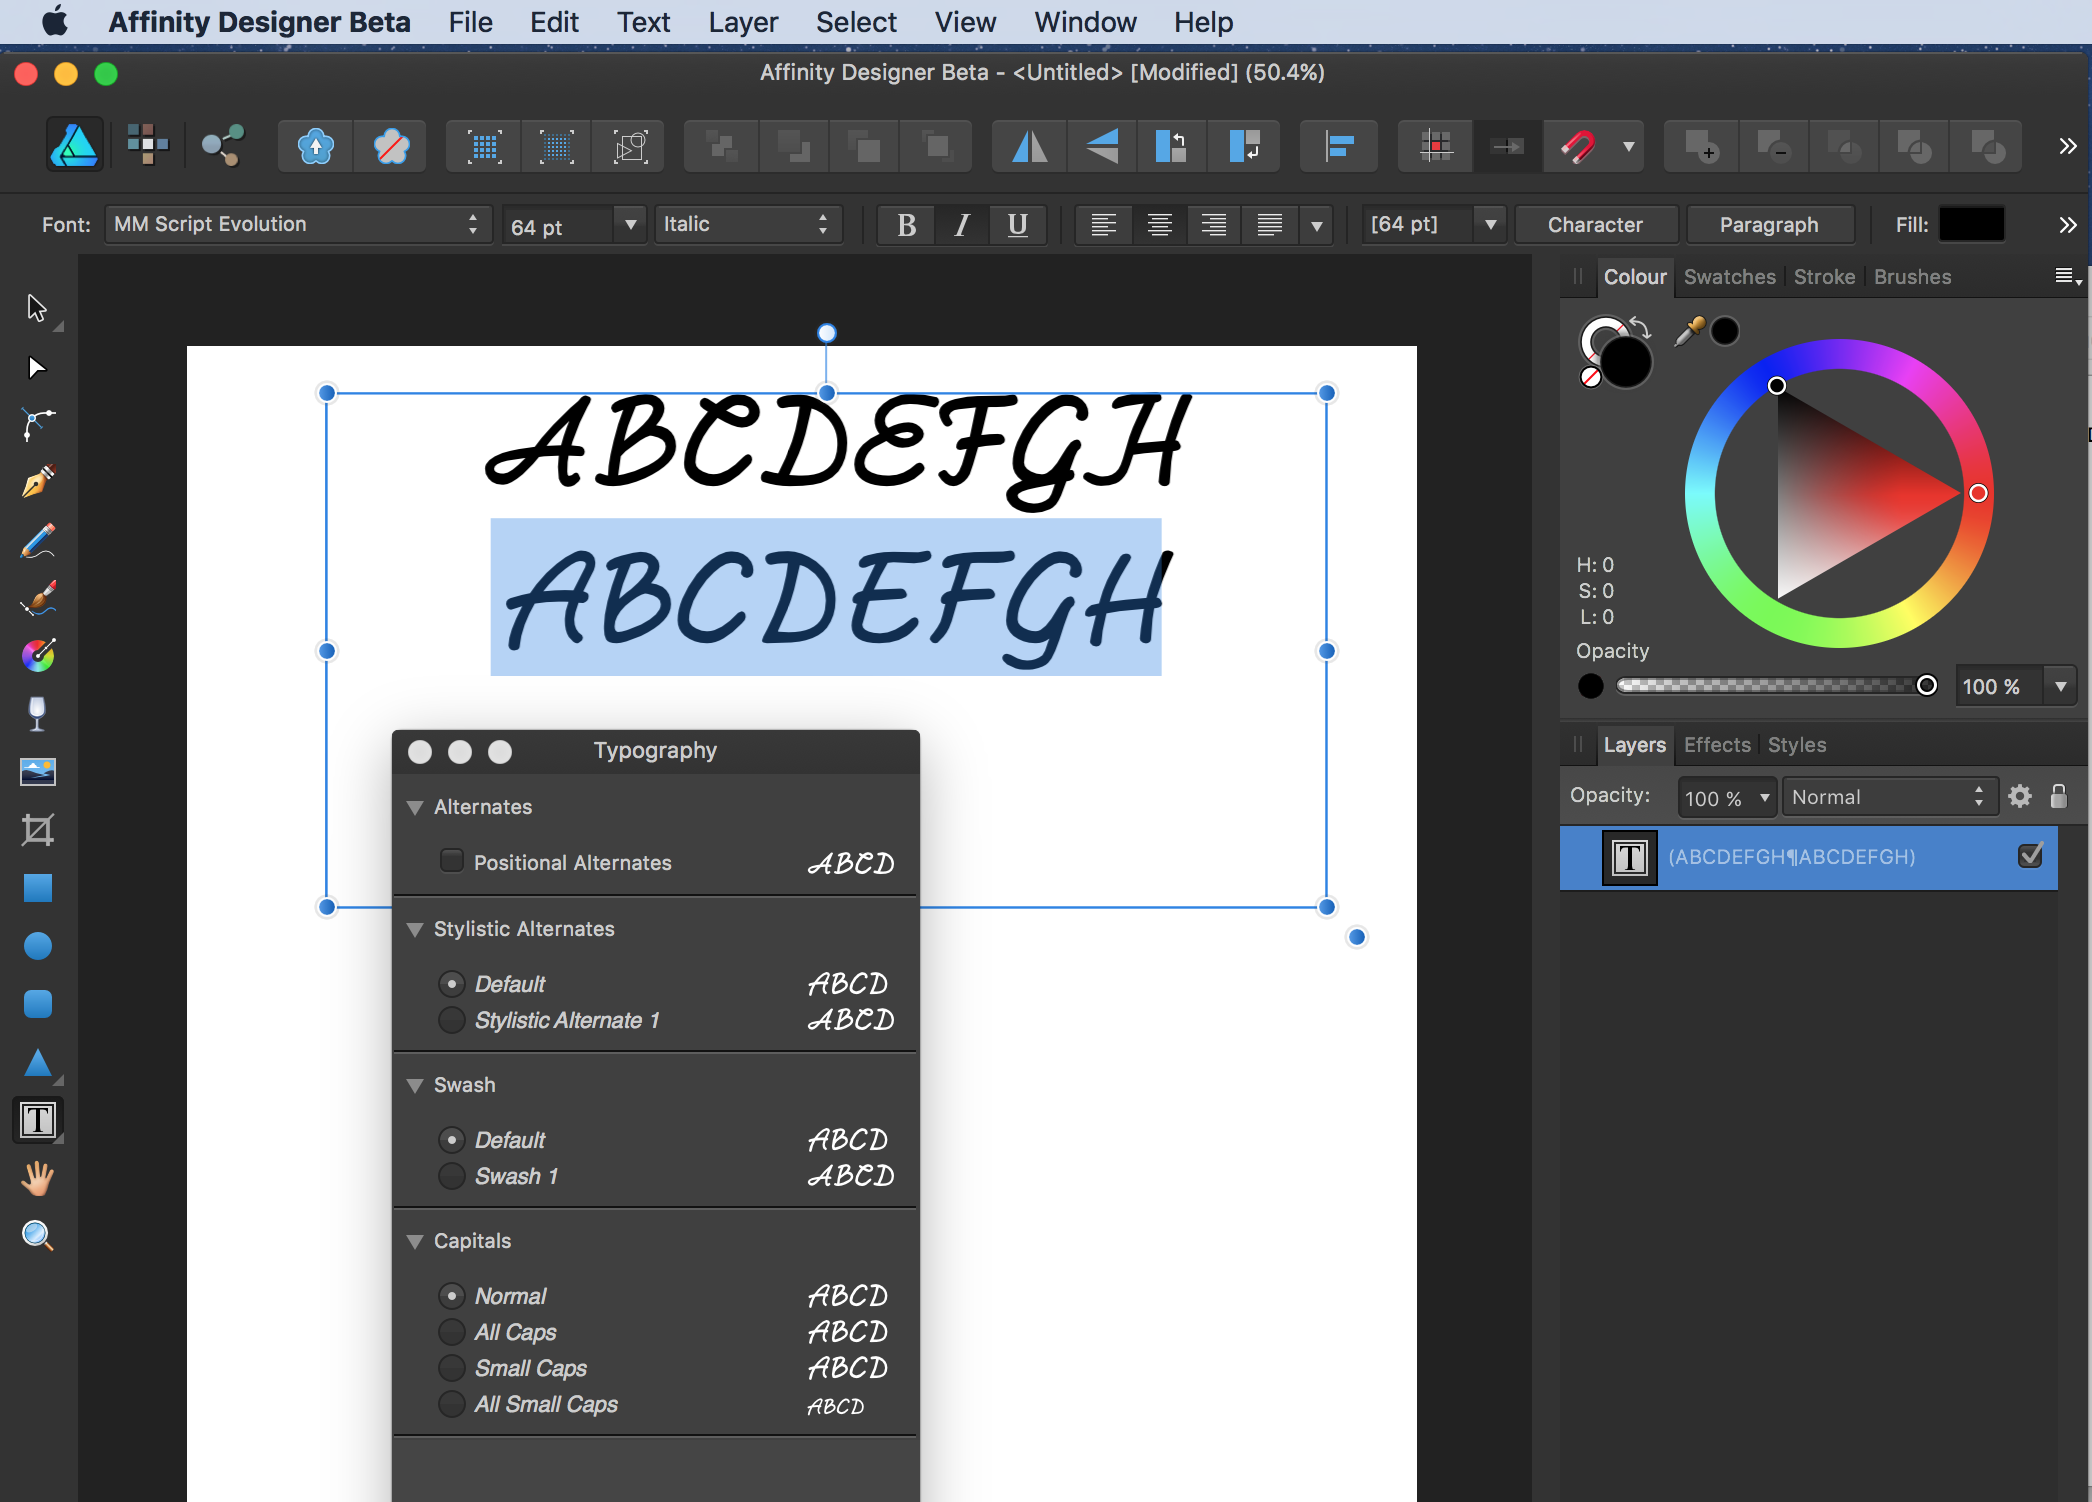Open the Layer menu

pos(743,22)
